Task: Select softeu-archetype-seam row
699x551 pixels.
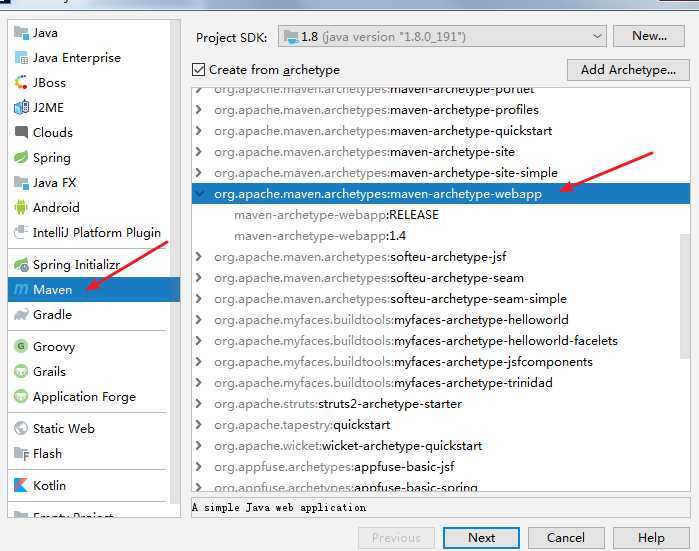Action: [x=441, y=278]
